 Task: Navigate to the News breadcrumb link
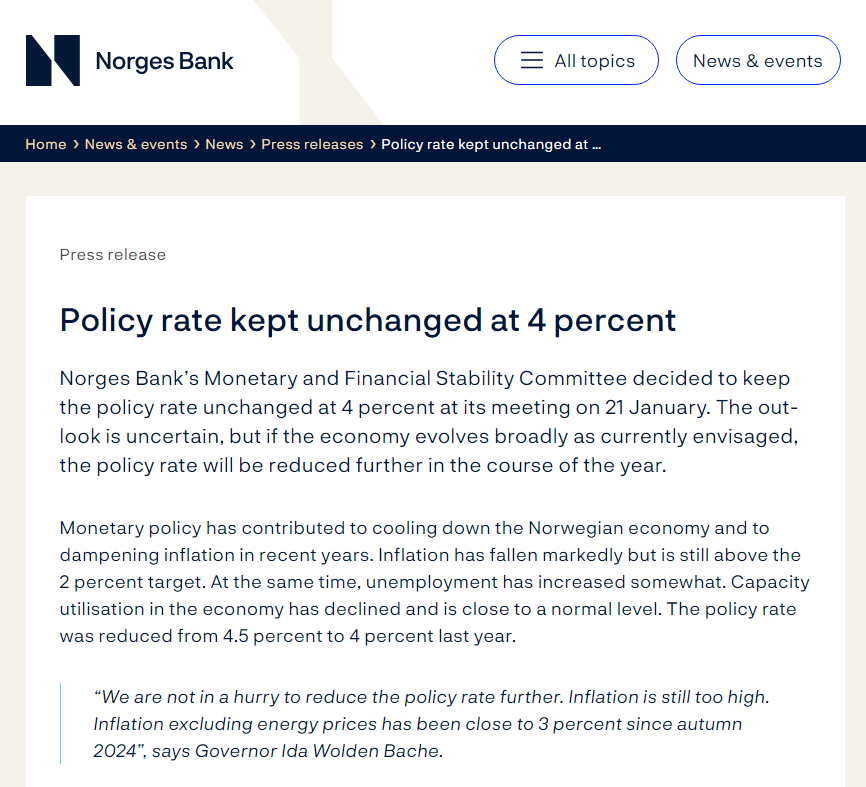(x=224, y=144)
